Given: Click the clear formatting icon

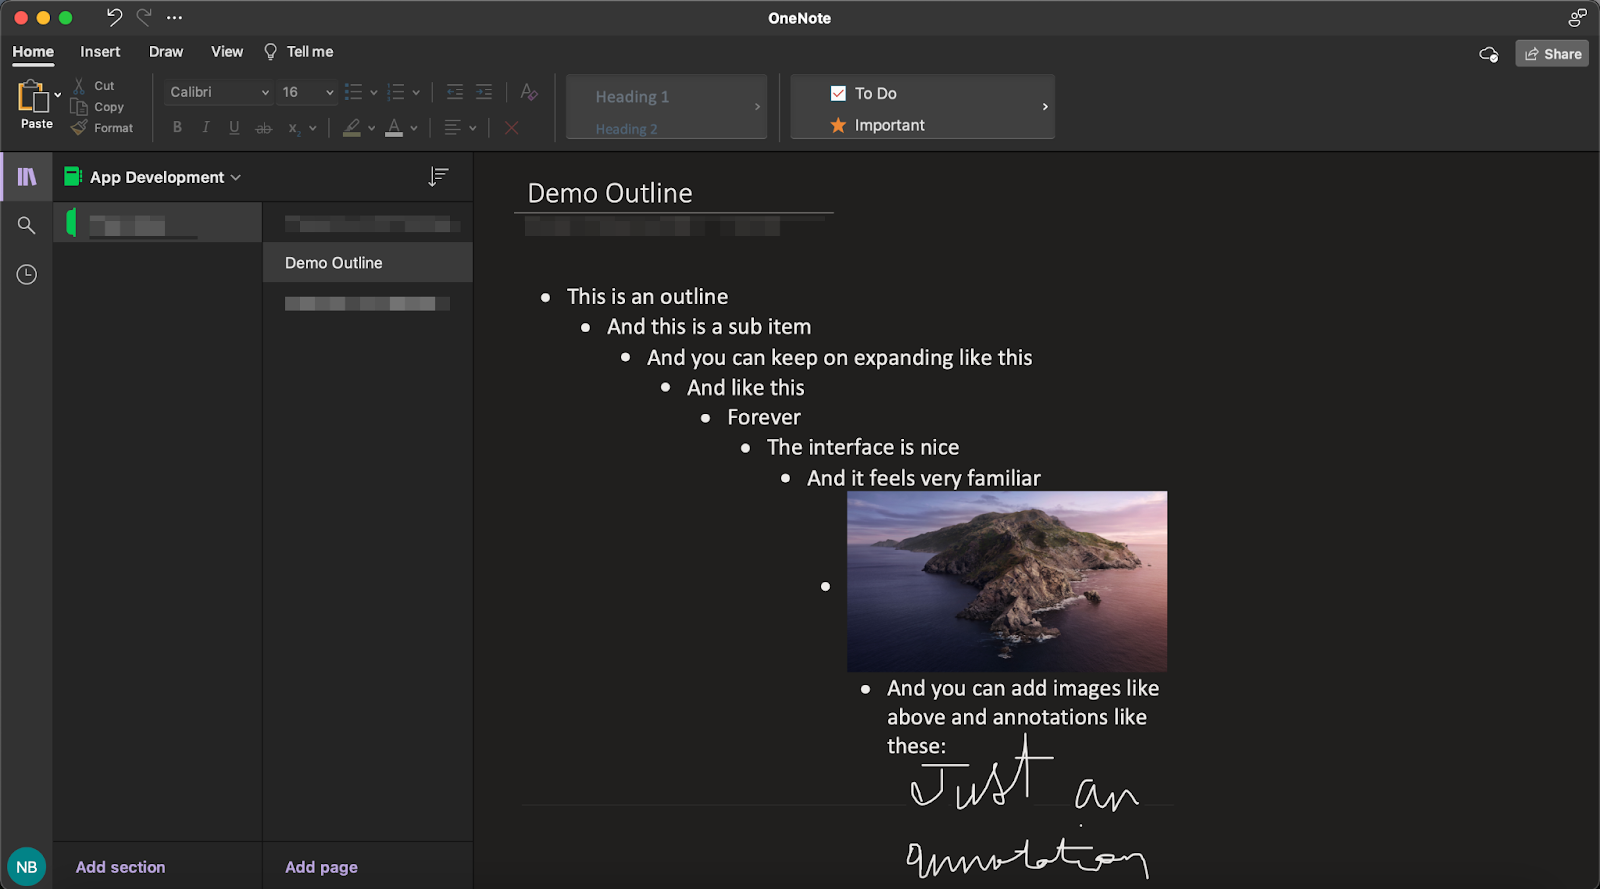Looking at the screenshot, I should point(529,92).
